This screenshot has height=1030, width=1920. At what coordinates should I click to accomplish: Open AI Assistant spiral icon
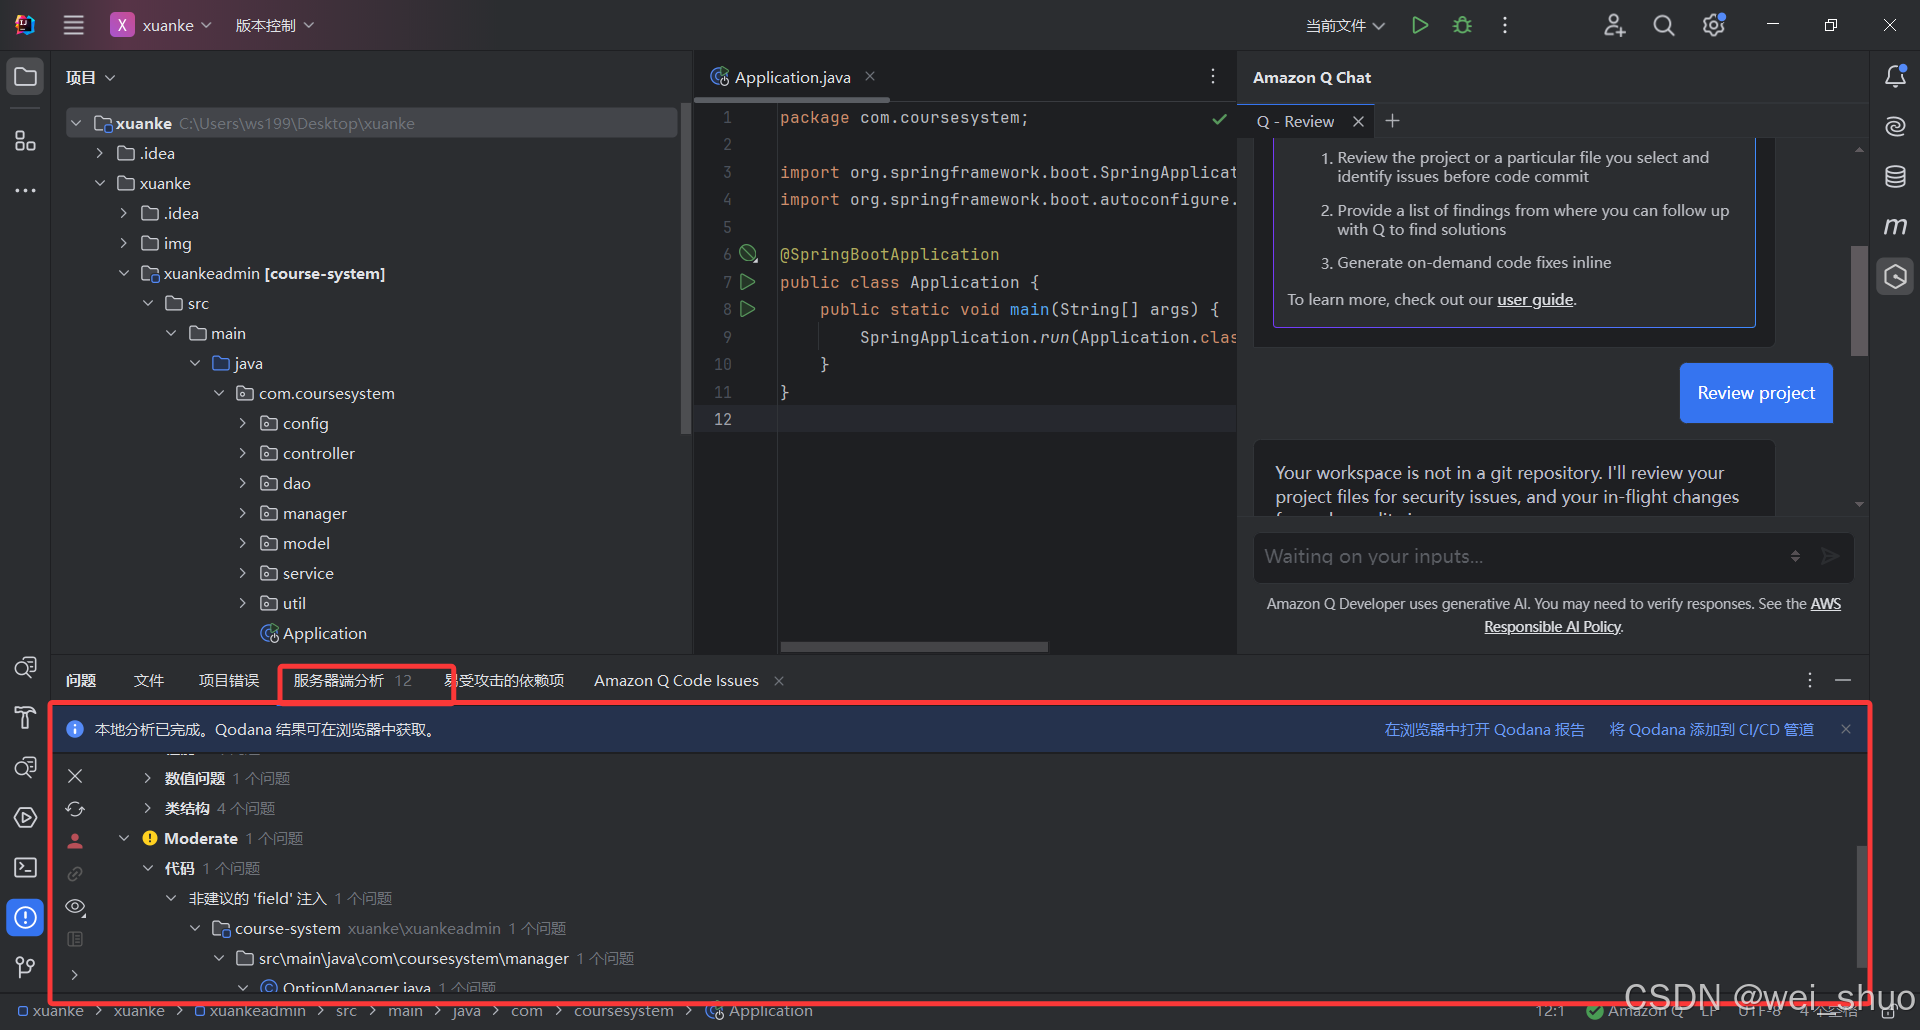pos(1895,126)
